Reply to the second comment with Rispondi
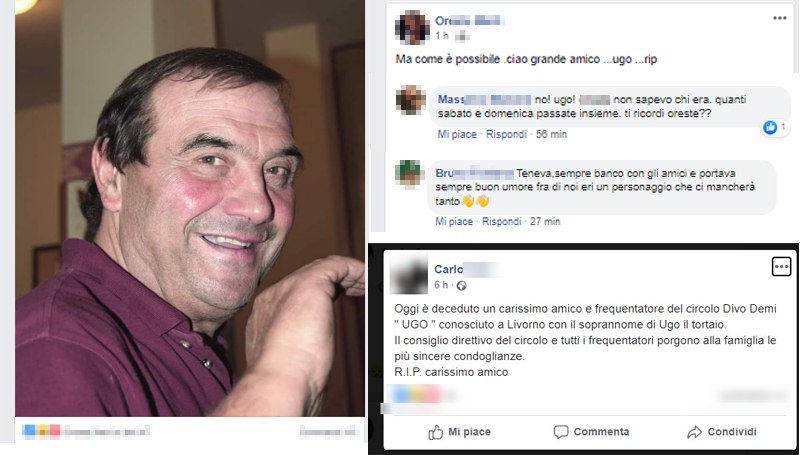This screenshot has height=455, width=800. 502,221
